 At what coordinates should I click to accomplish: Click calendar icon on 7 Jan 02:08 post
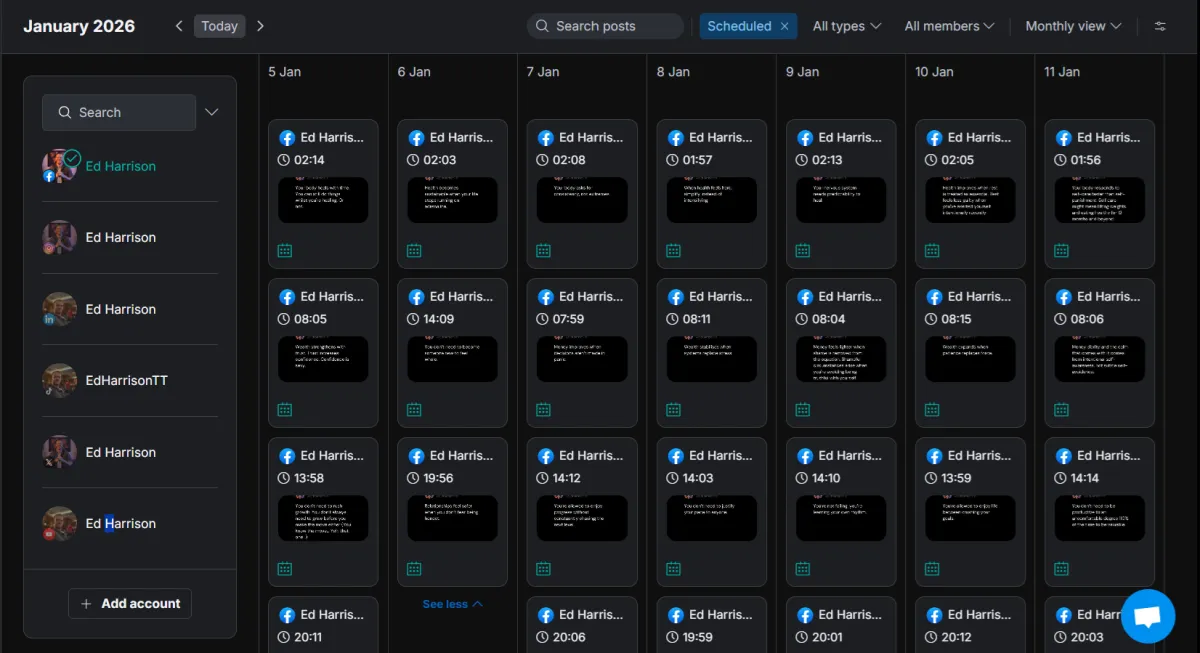point(544,250)
